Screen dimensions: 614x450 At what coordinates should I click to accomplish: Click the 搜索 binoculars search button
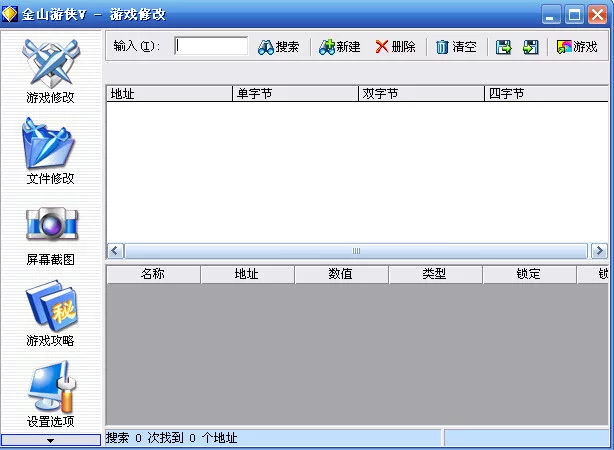(278, 47)
